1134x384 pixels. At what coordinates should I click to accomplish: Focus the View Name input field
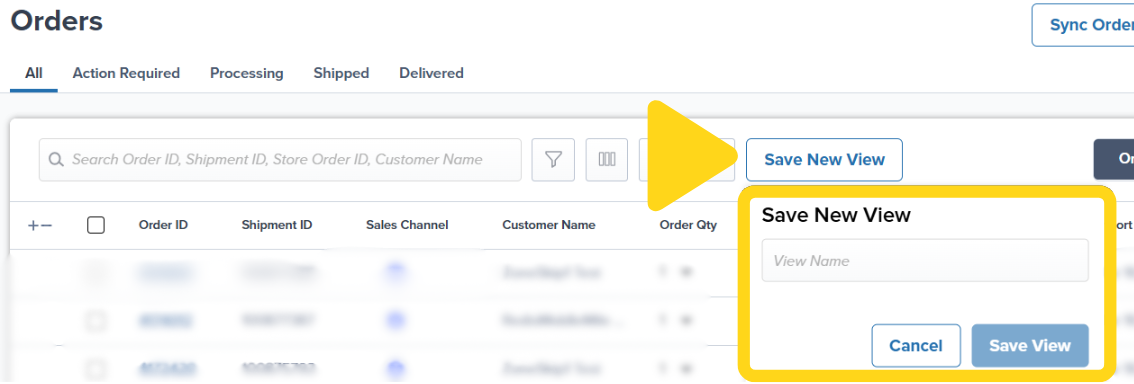click(925, 260)
